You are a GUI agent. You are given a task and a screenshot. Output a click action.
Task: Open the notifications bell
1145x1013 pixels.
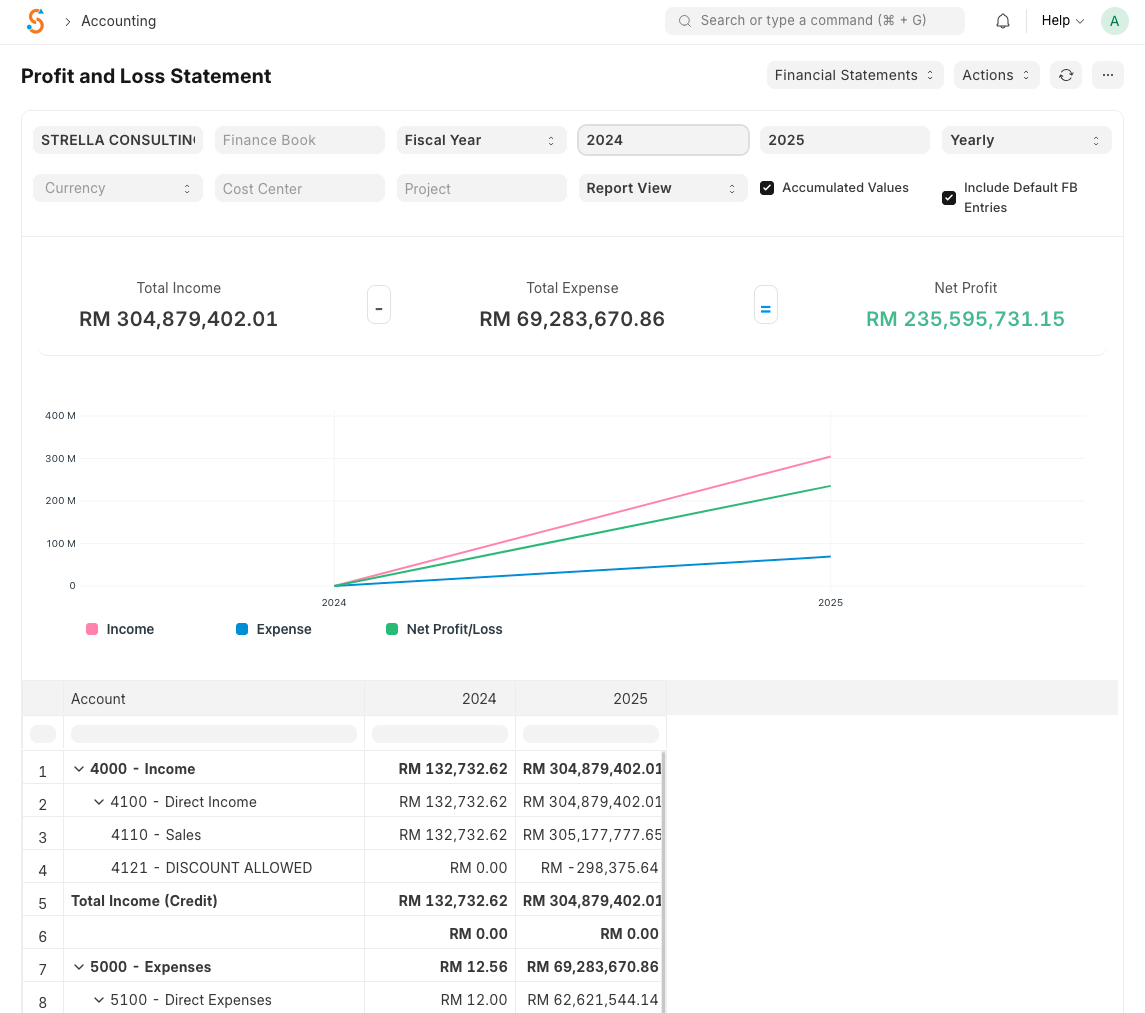point(1003,21)
